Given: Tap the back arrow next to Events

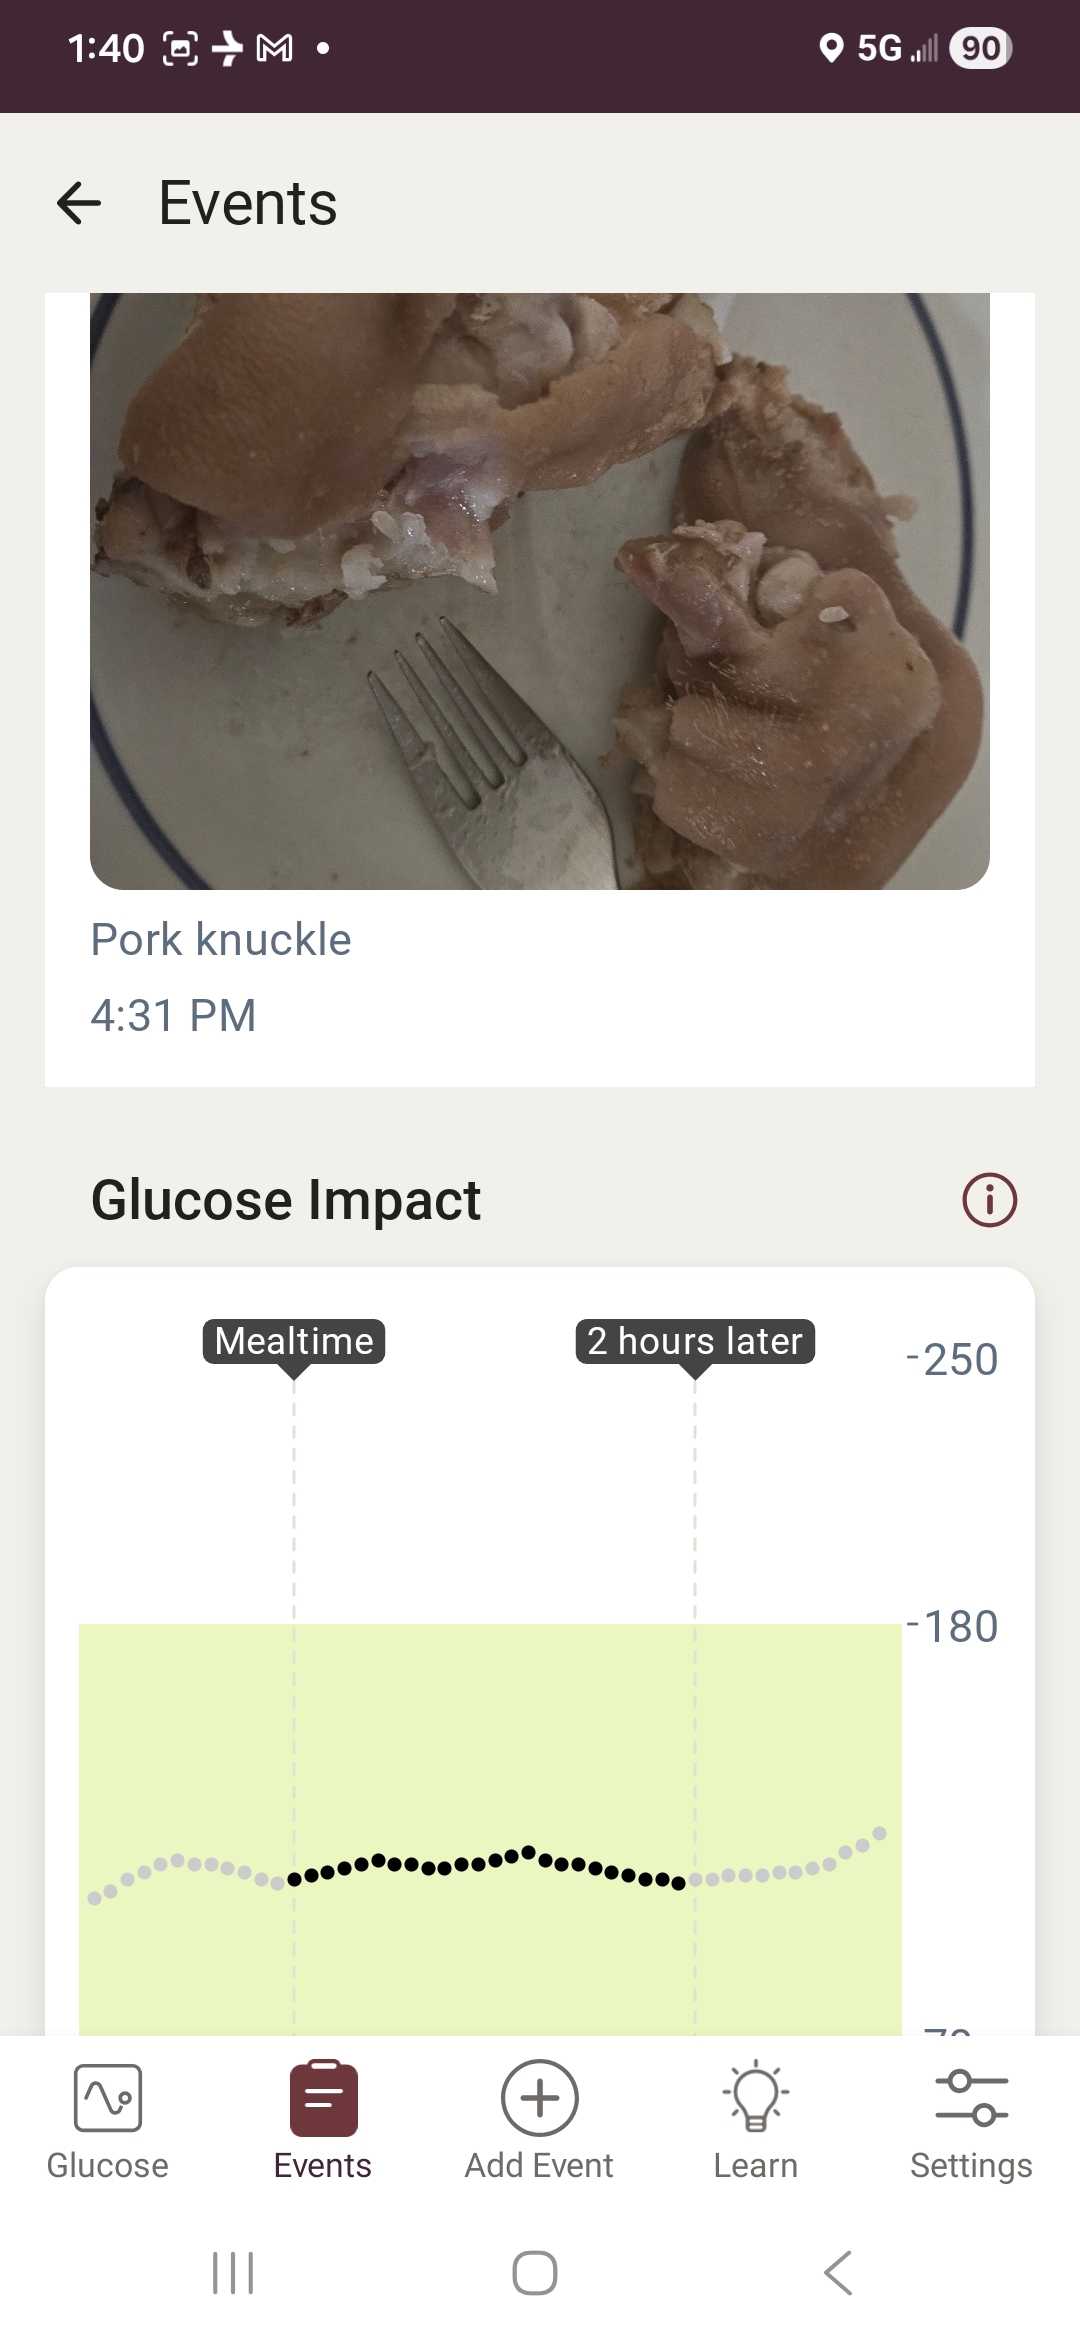Looking at the screenshot, I should click(x=79, y=203).
